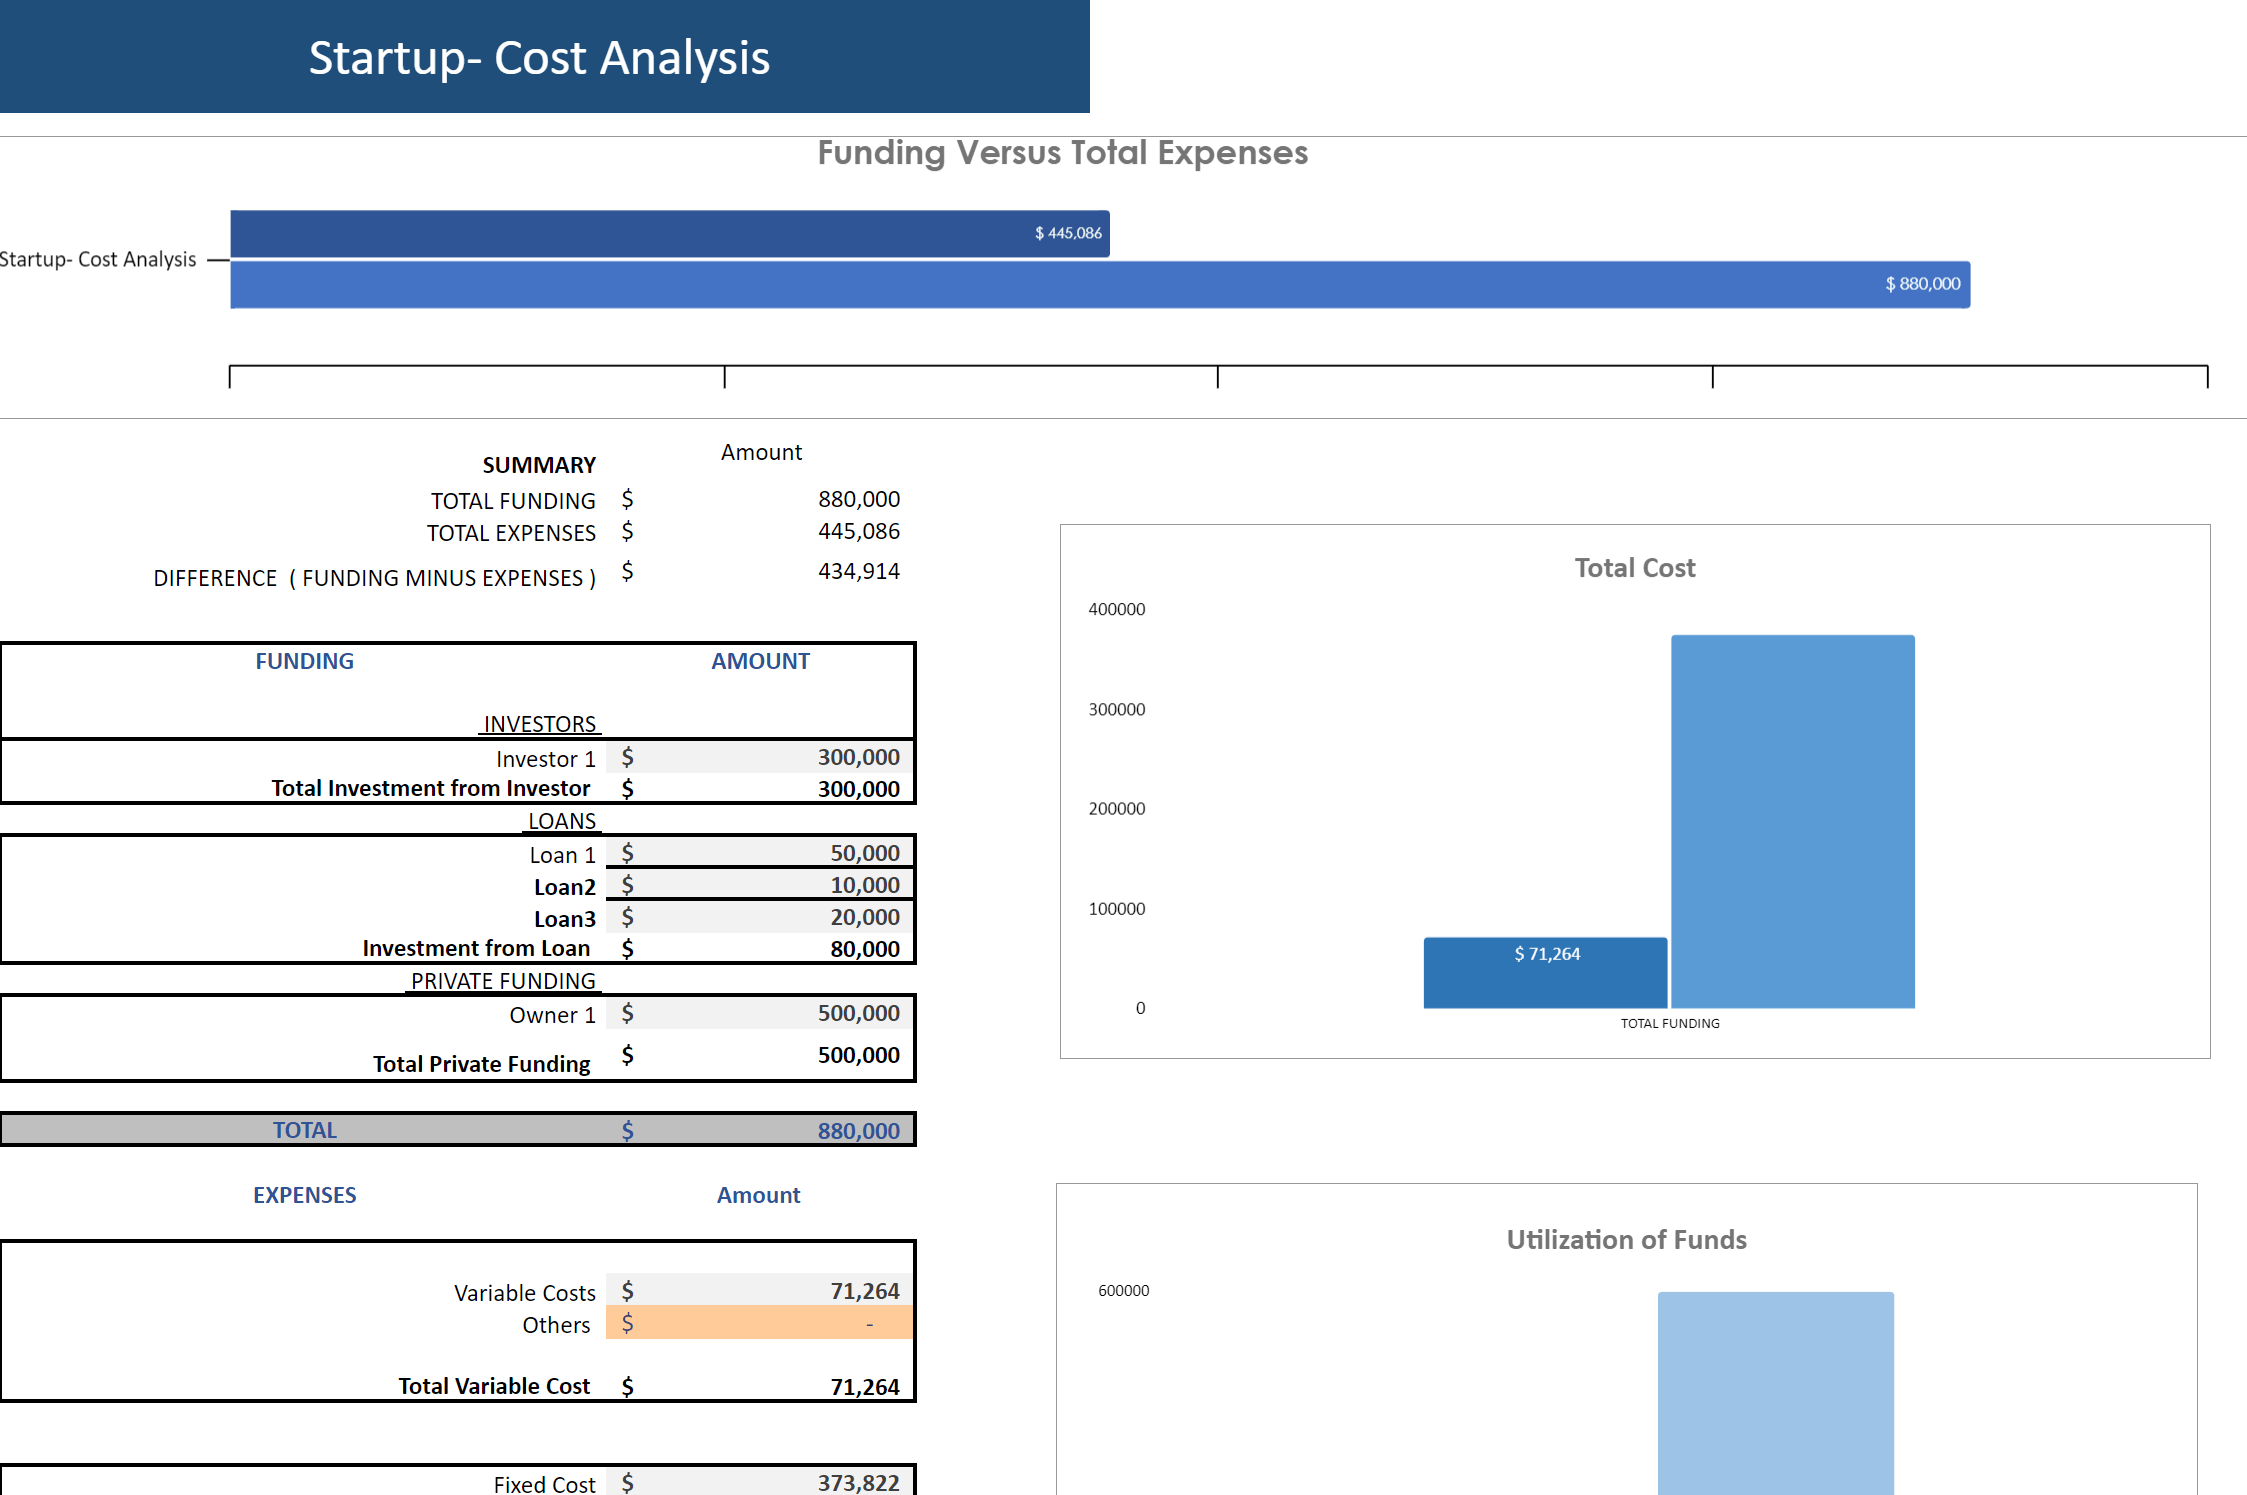Select the gray TOTAL funding row
This screenshot has width=2247, height=1495.
click(x=457, y=1130)
